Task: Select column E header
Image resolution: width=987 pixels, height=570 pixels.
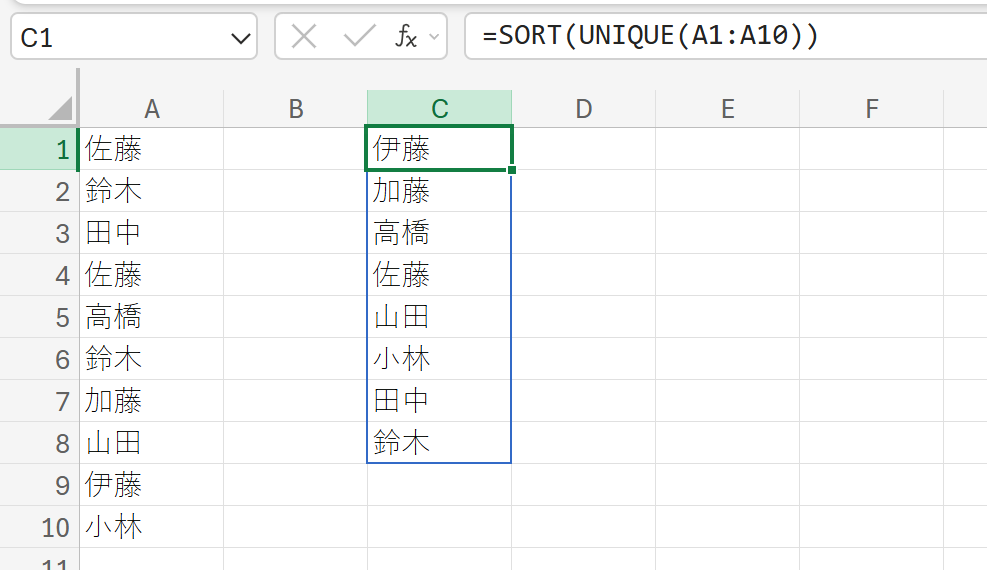Action: [728, 109]
